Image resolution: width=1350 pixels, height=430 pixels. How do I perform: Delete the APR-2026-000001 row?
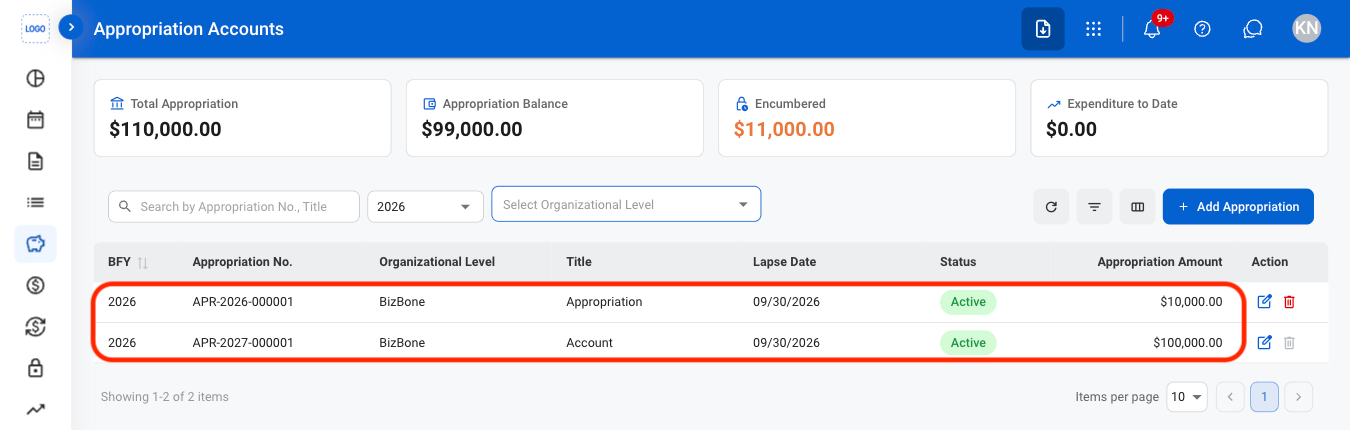click(x=1289, y=302)
